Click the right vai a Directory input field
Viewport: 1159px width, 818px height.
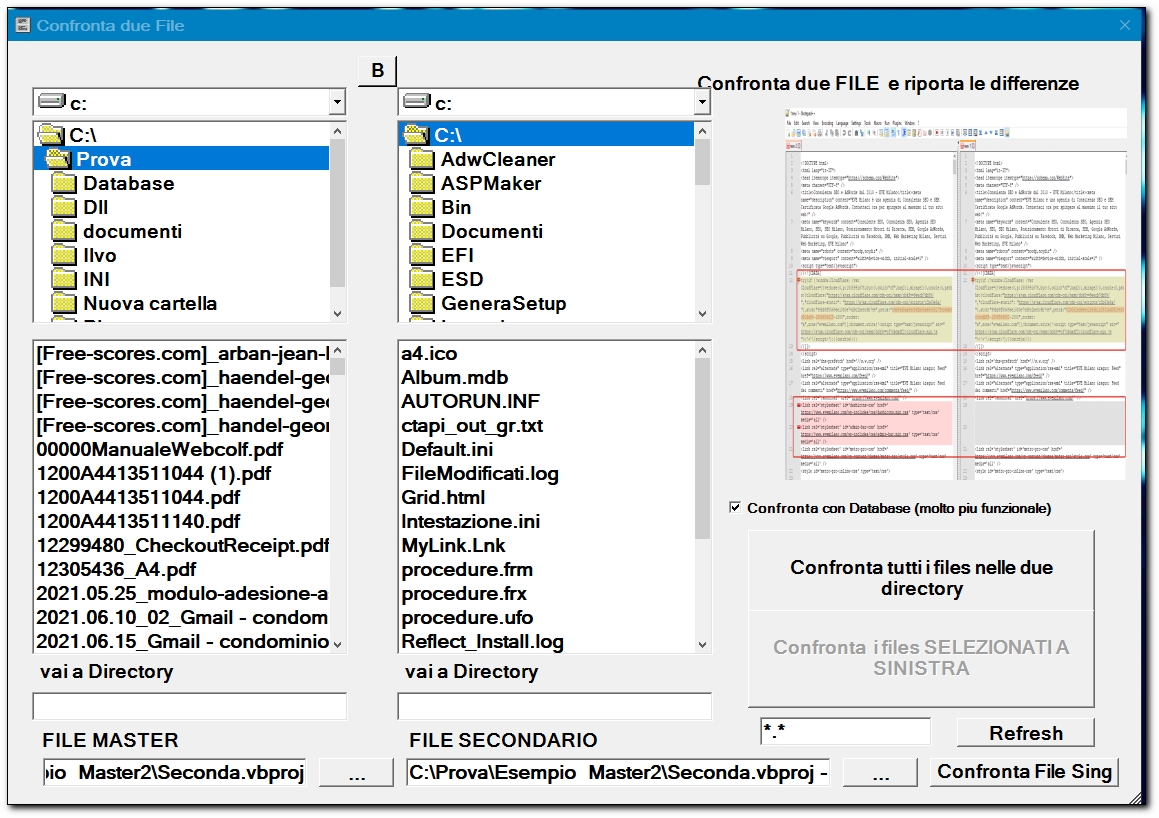point(555,706)
